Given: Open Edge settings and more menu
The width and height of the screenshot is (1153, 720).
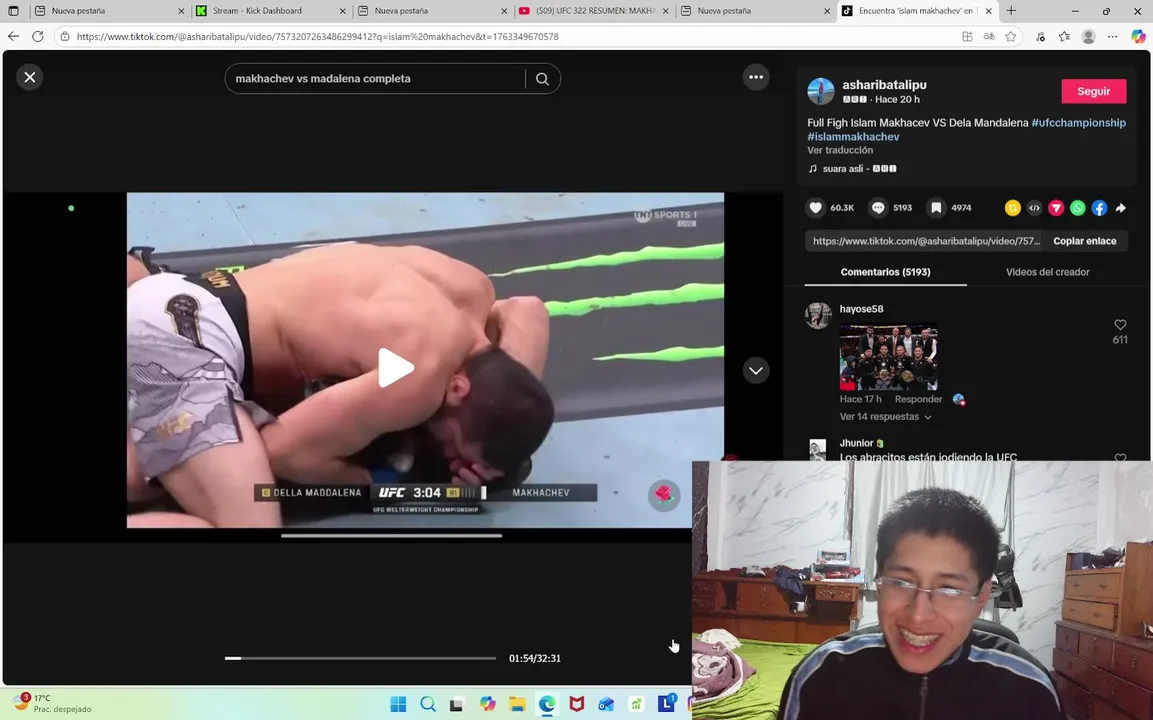Looking at the screenshot, I should point(1113,37).
